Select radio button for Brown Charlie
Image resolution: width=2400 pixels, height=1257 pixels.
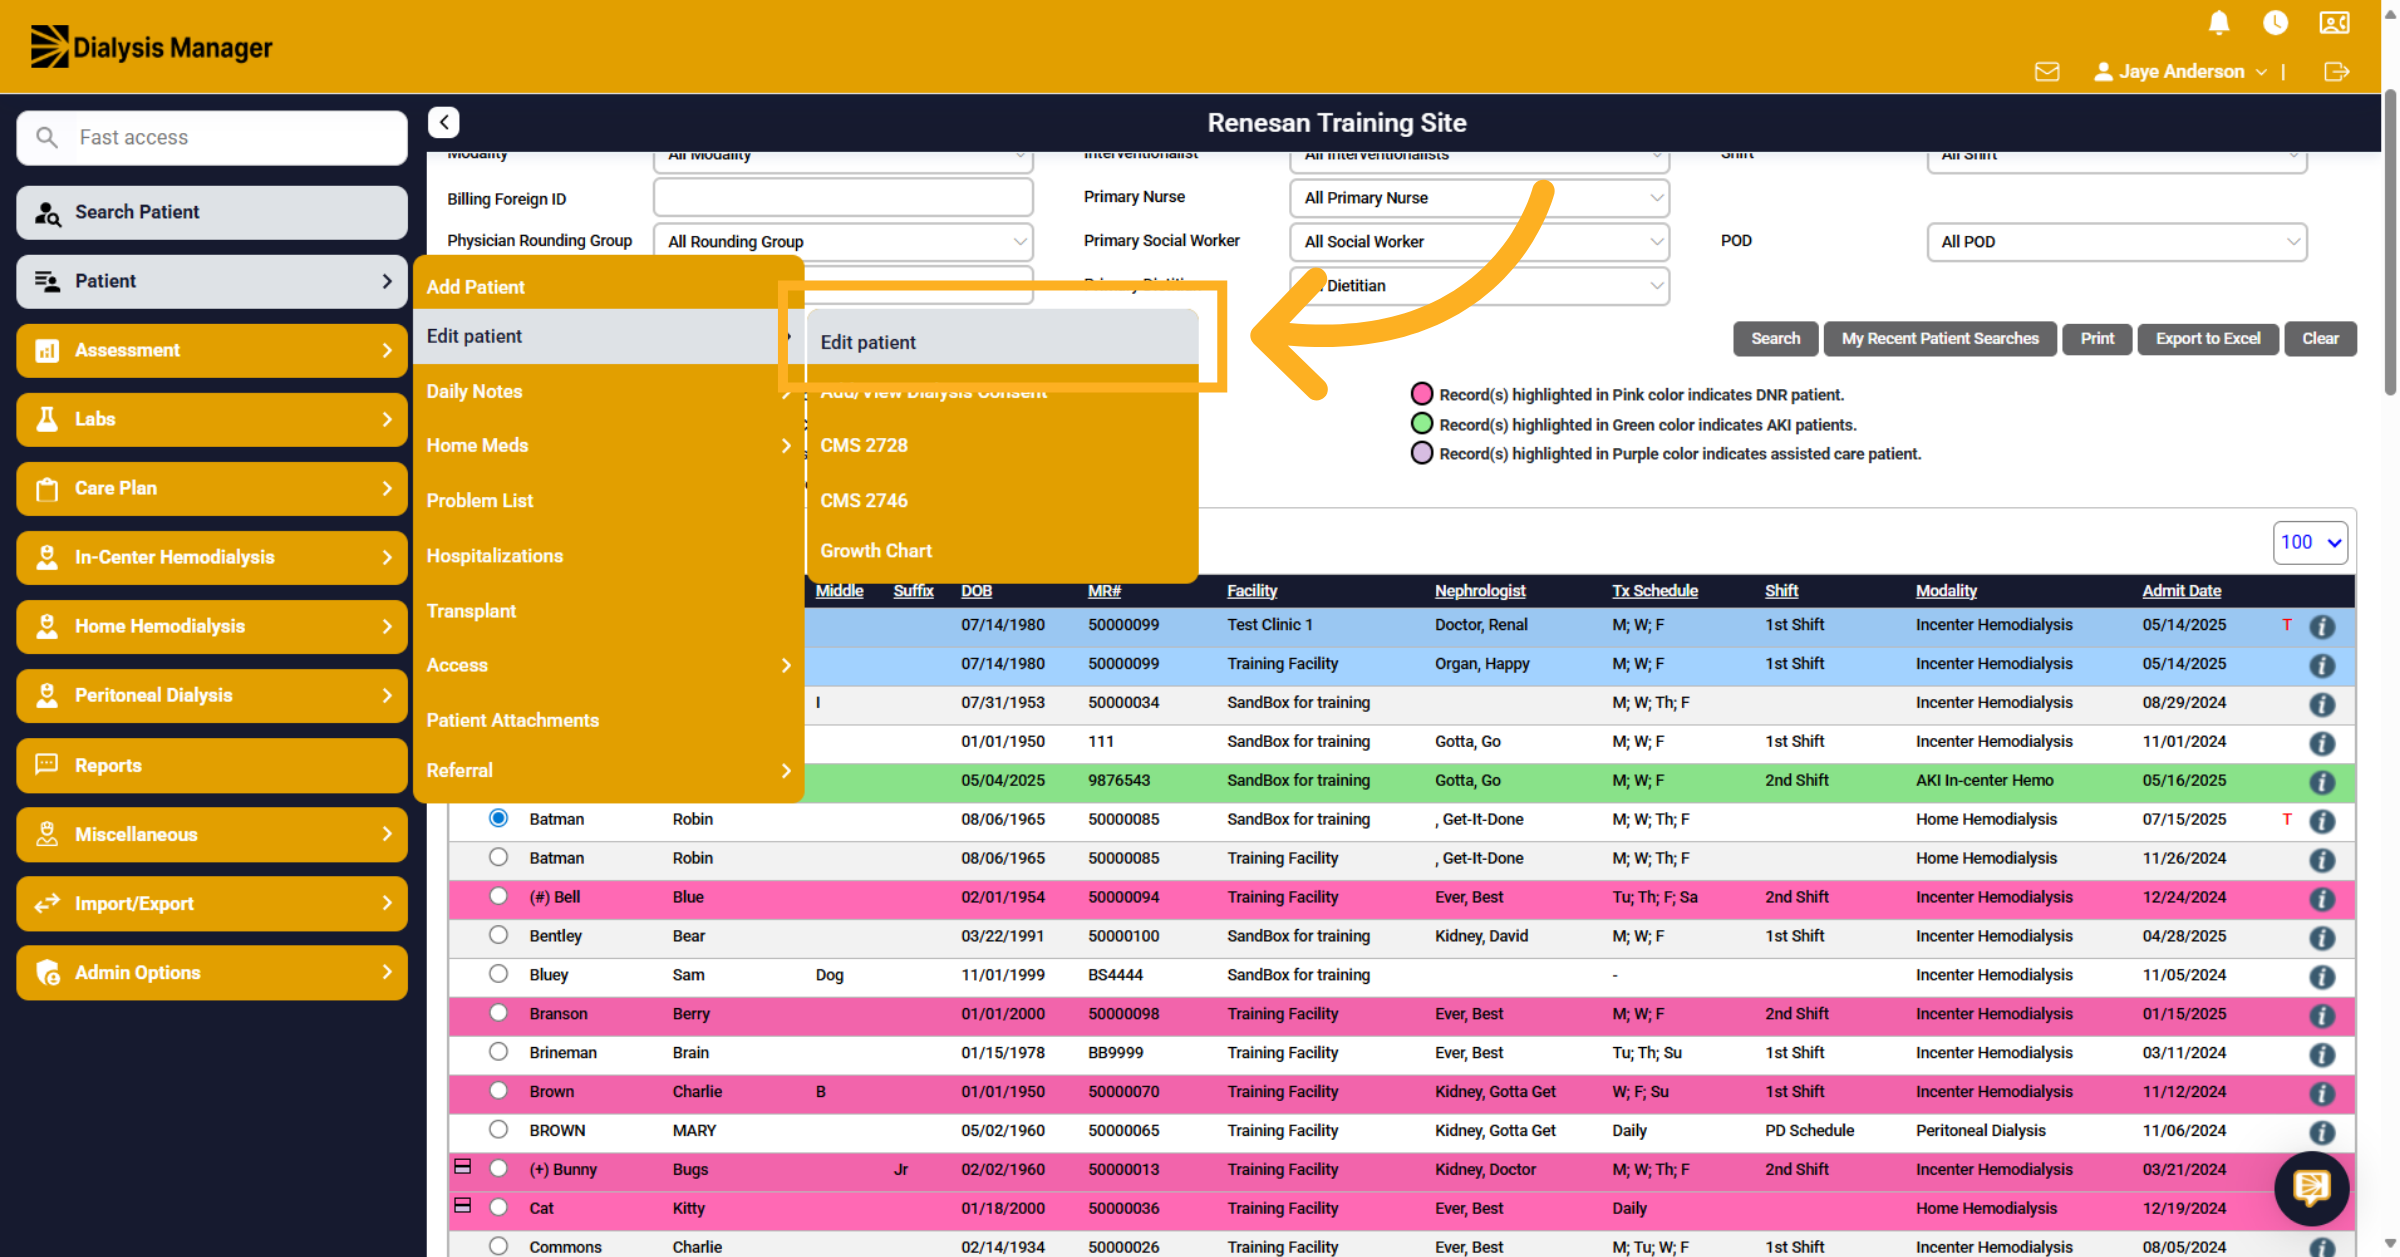498,1090
